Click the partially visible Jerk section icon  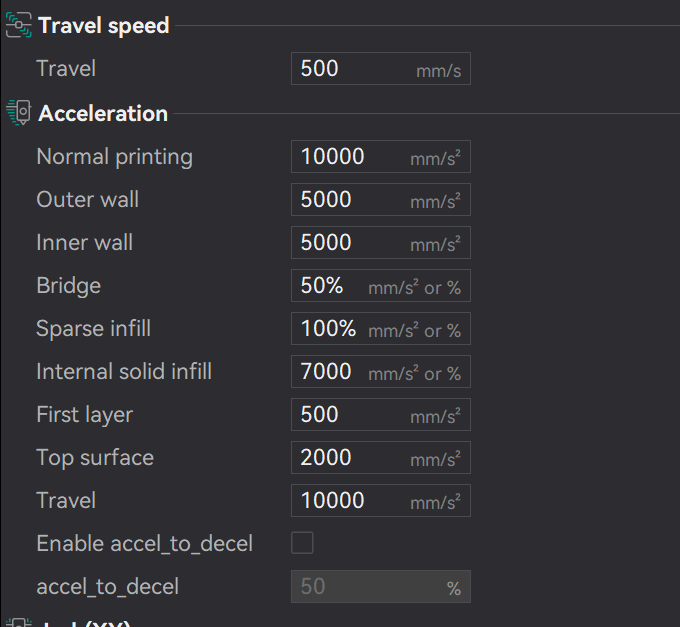pyautogui.click(x=18, y=622)
